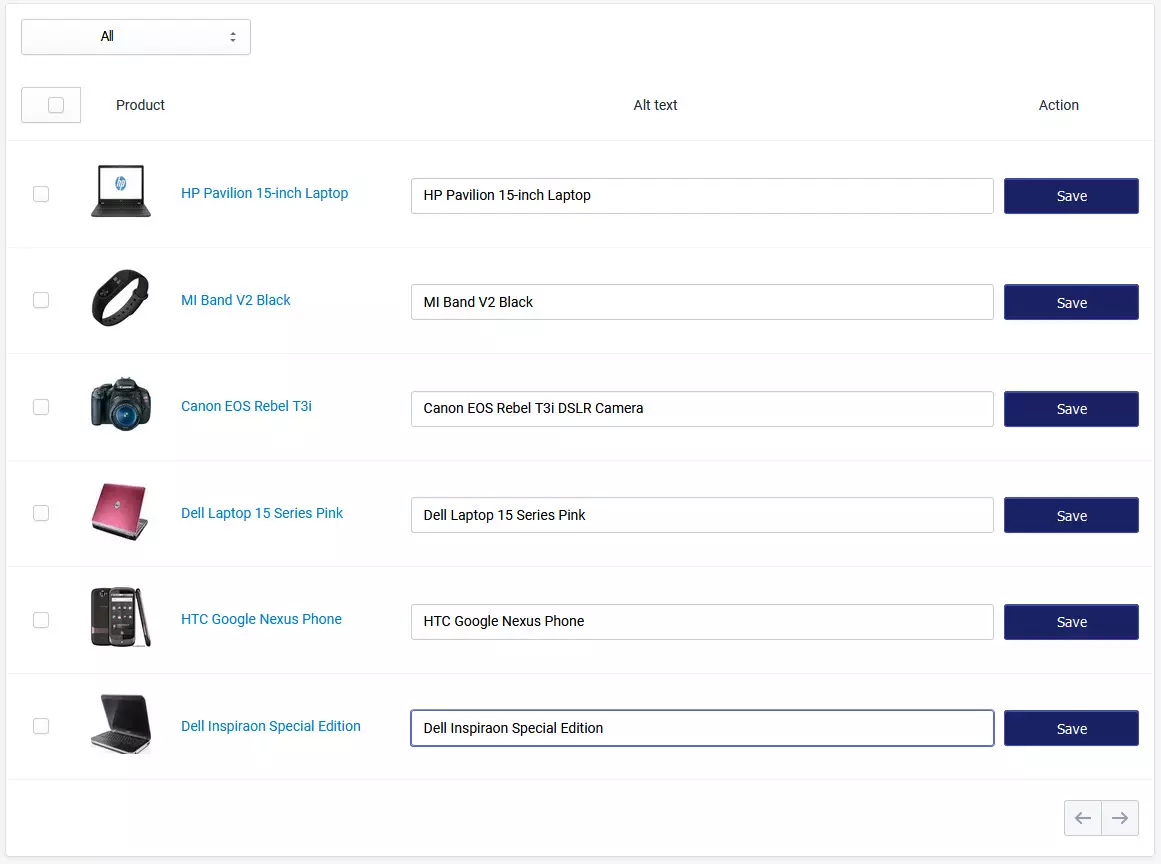Image resolution: width=1161 pixels, height=864 pixels.
Task: Edit alt text field for HTC Google Nexus Phone
Action: click(702, 622)
